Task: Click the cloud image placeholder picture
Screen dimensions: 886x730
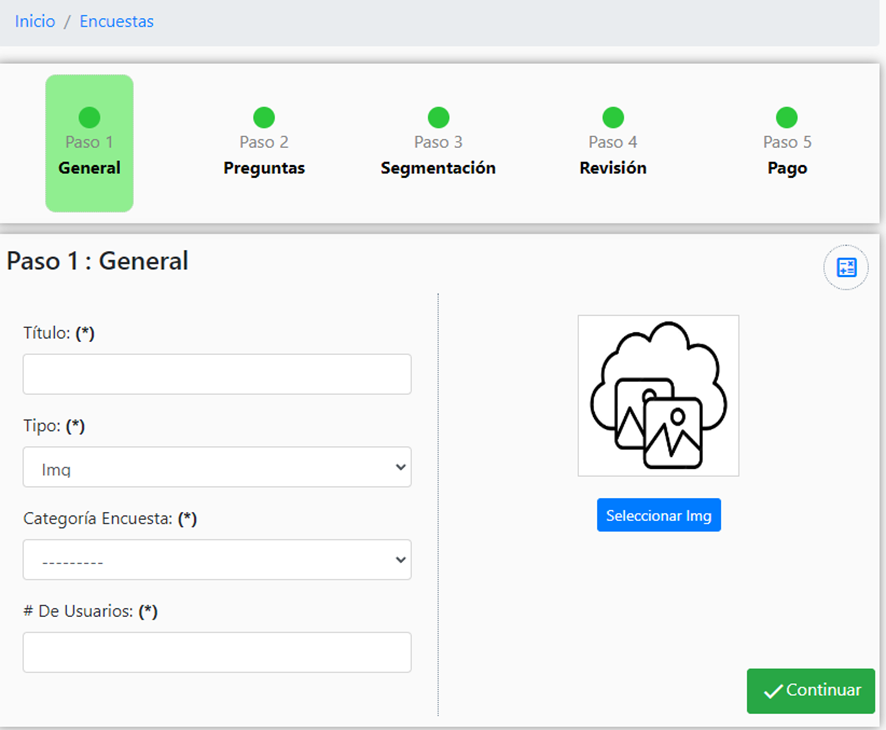Action: (658, 396)
